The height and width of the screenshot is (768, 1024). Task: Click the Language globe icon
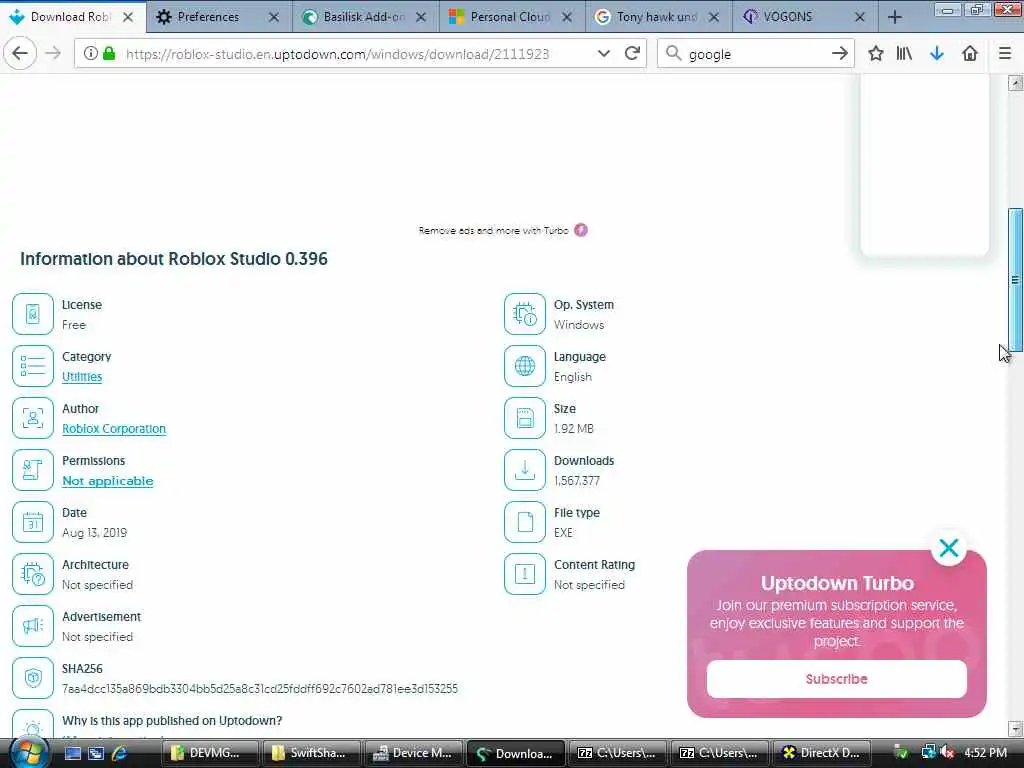coord(524,366)
